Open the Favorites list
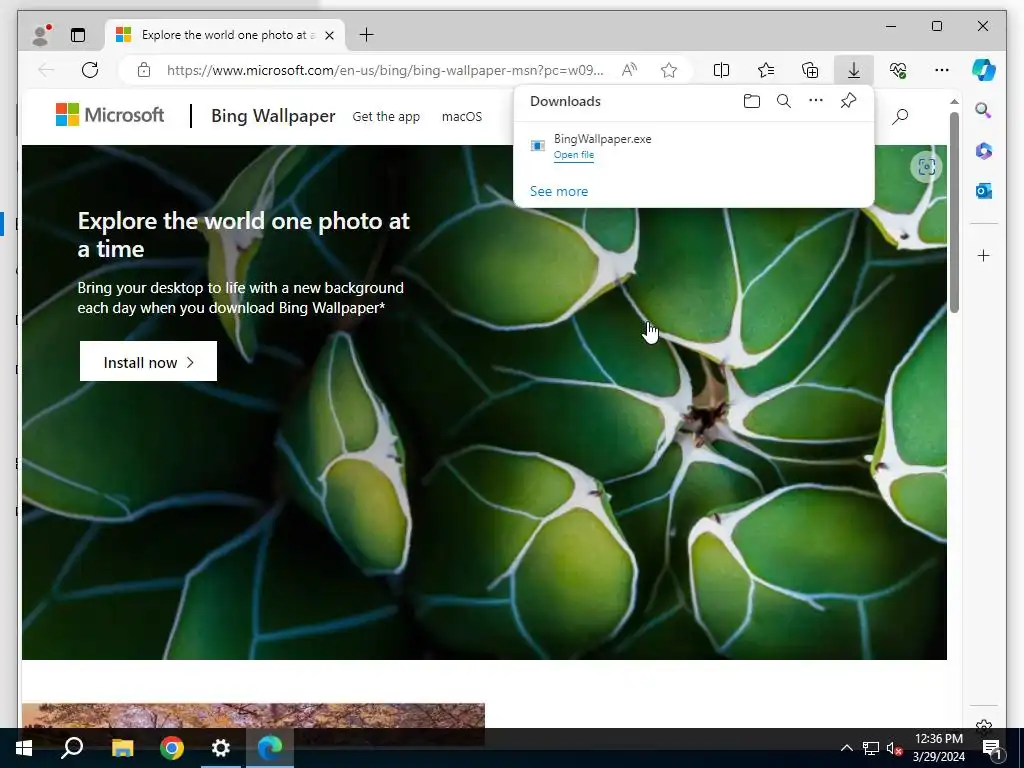 (765, 70)
